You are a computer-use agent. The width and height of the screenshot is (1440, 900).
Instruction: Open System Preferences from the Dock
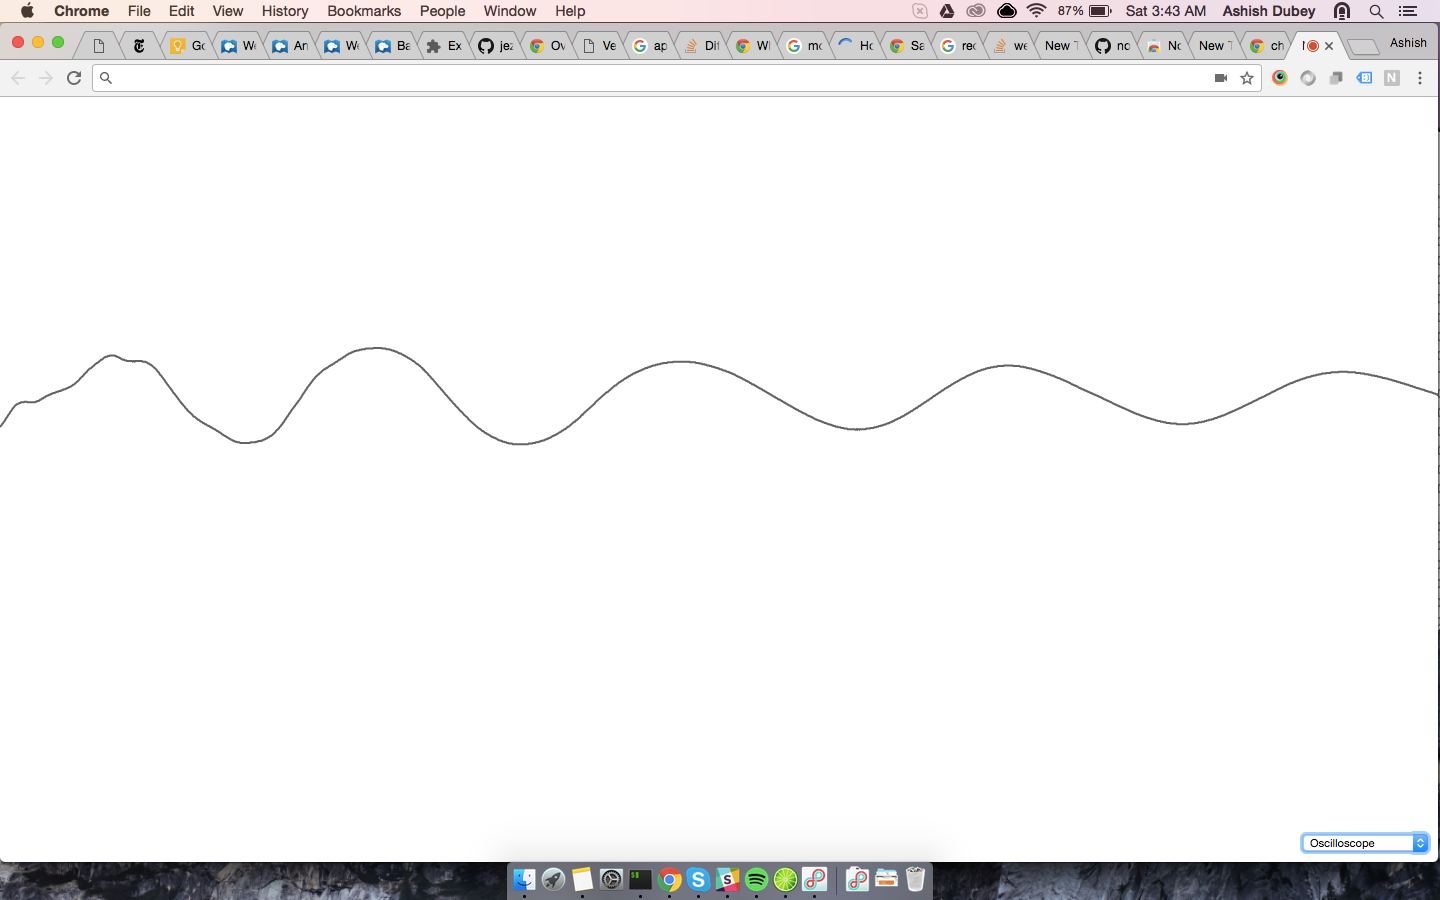coord(611,880)
